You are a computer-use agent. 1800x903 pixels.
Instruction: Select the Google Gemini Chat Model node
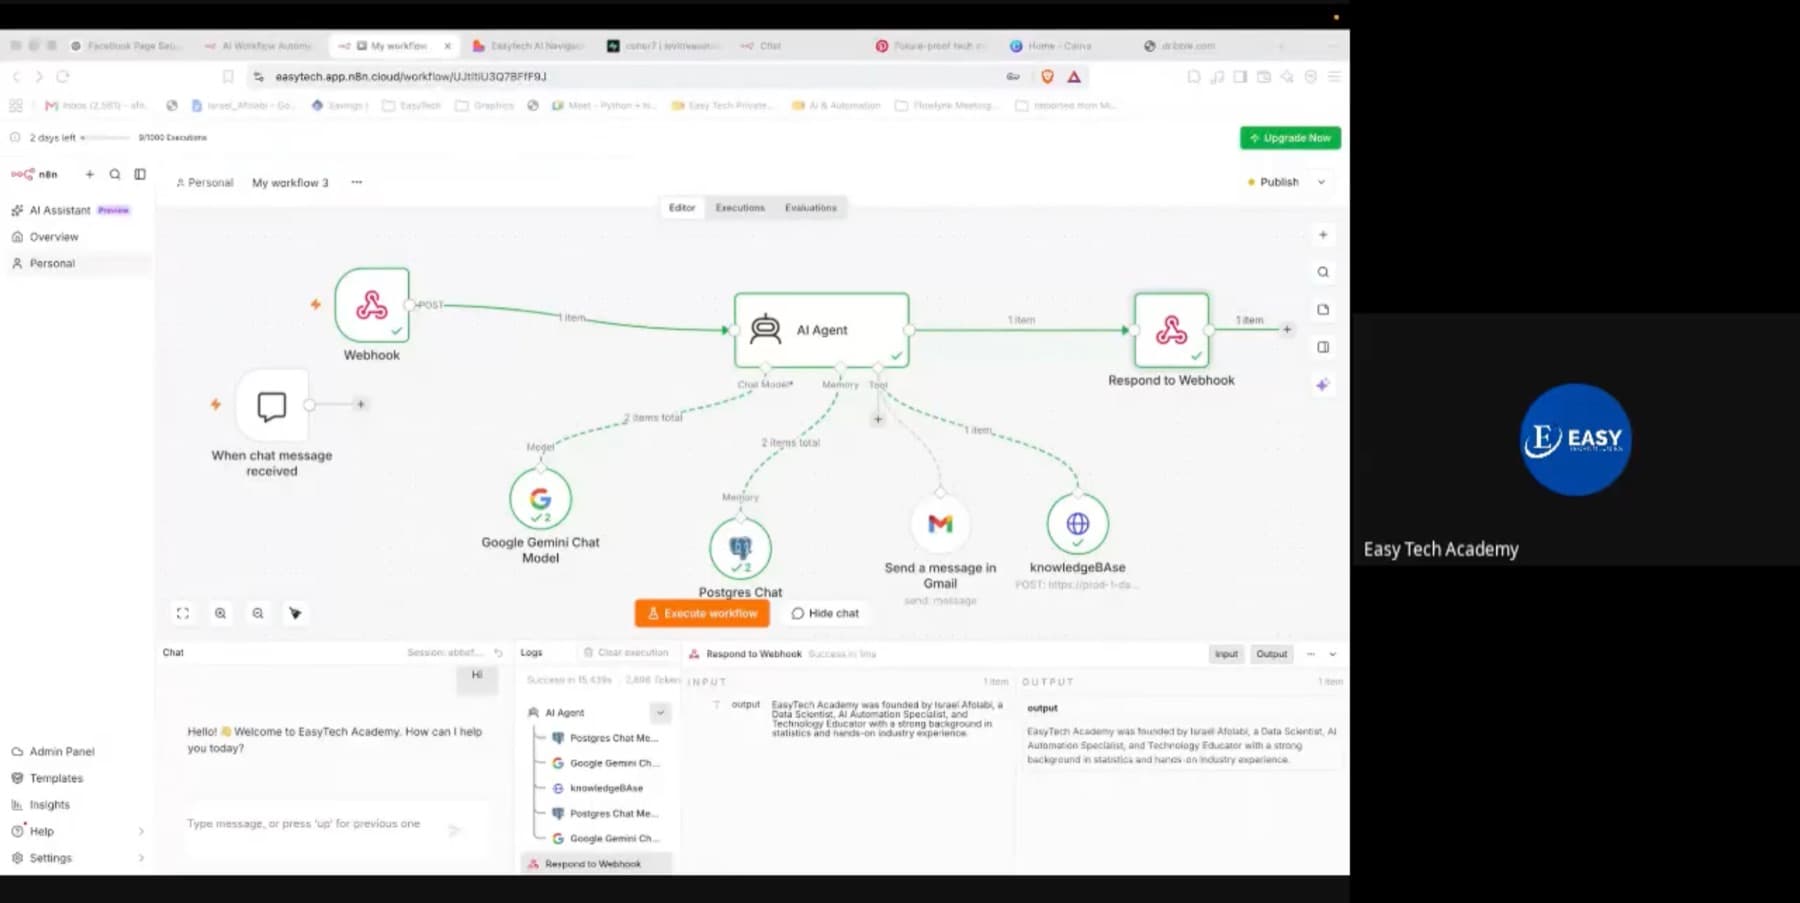pyautogui.click(x=540, y=498)
